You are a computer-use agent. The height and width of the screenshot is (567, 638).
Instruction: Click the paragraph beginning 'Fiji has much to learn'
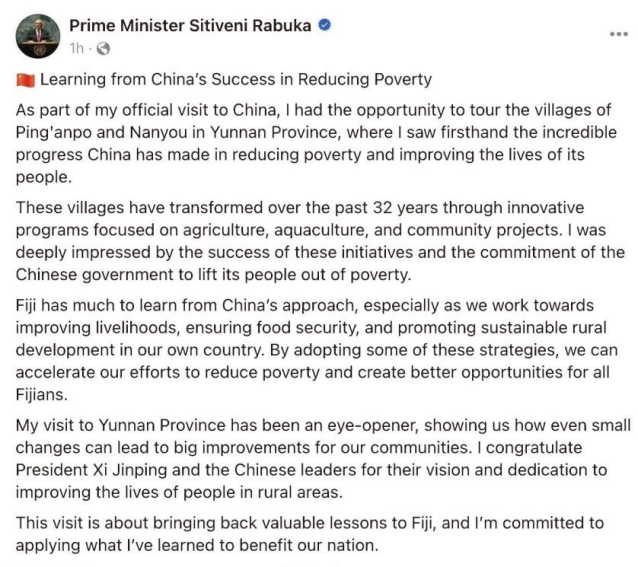pos(317,350)
